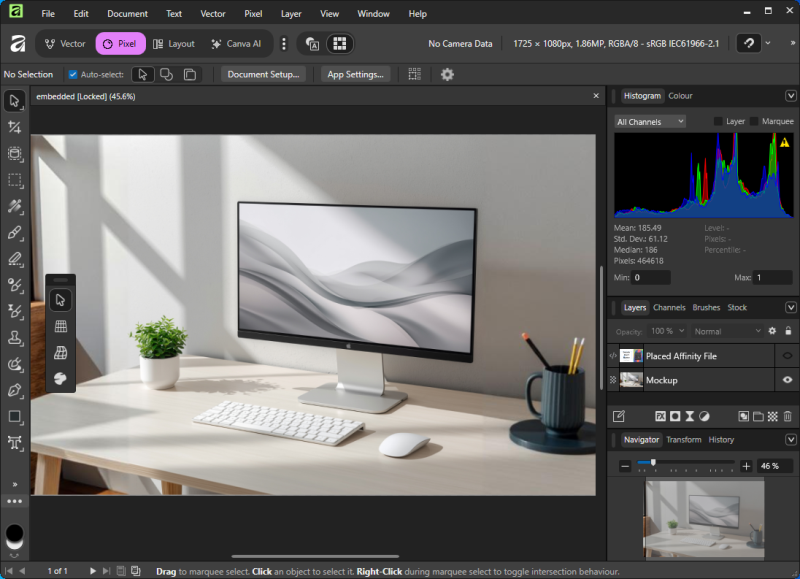The width and height of the screenshot is (800, 579).
Task: Choose the Pen tool in the tools panel
Action: [15, 390]
